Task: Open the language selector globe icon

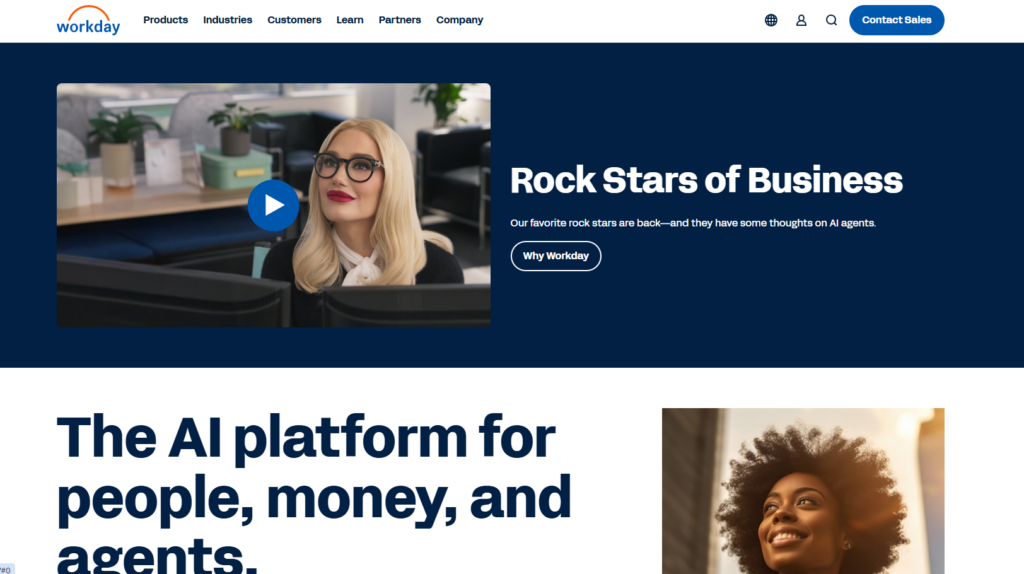Action: [771, 20]
